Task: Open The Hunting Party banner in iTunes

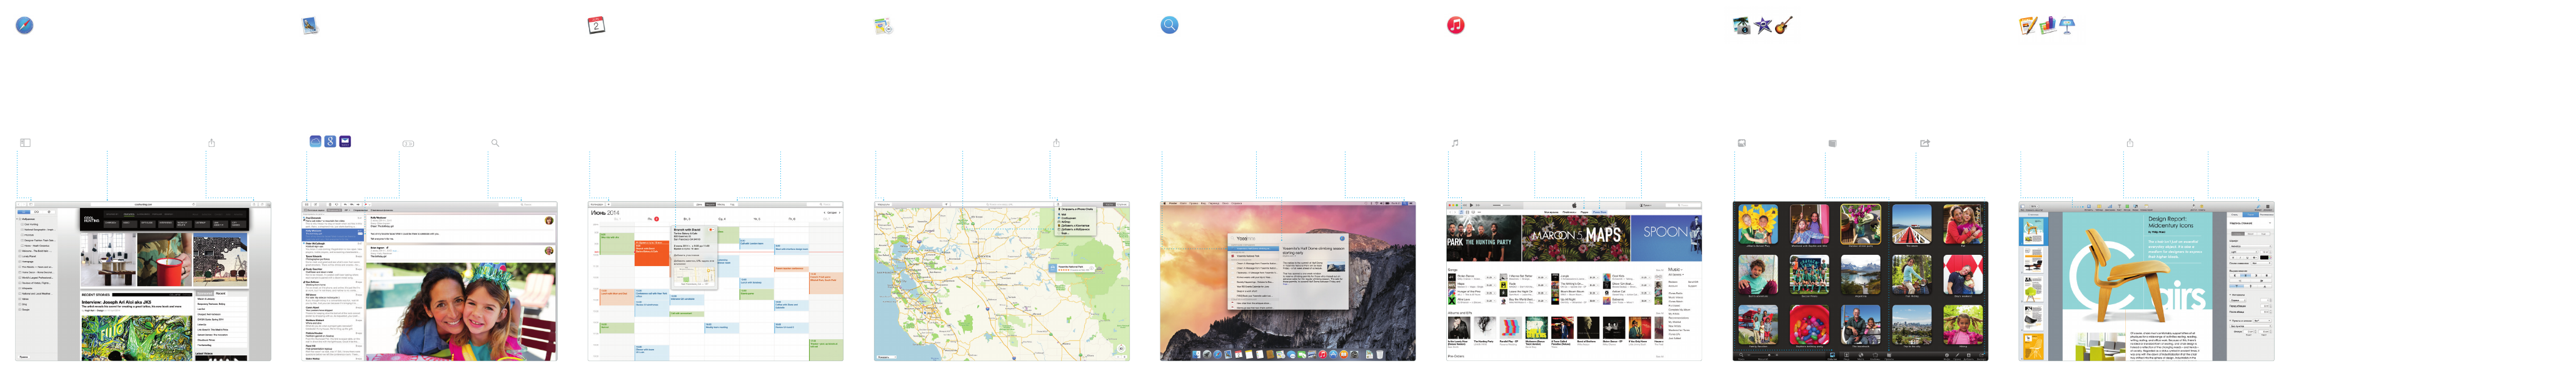Action: (1484, 238)
